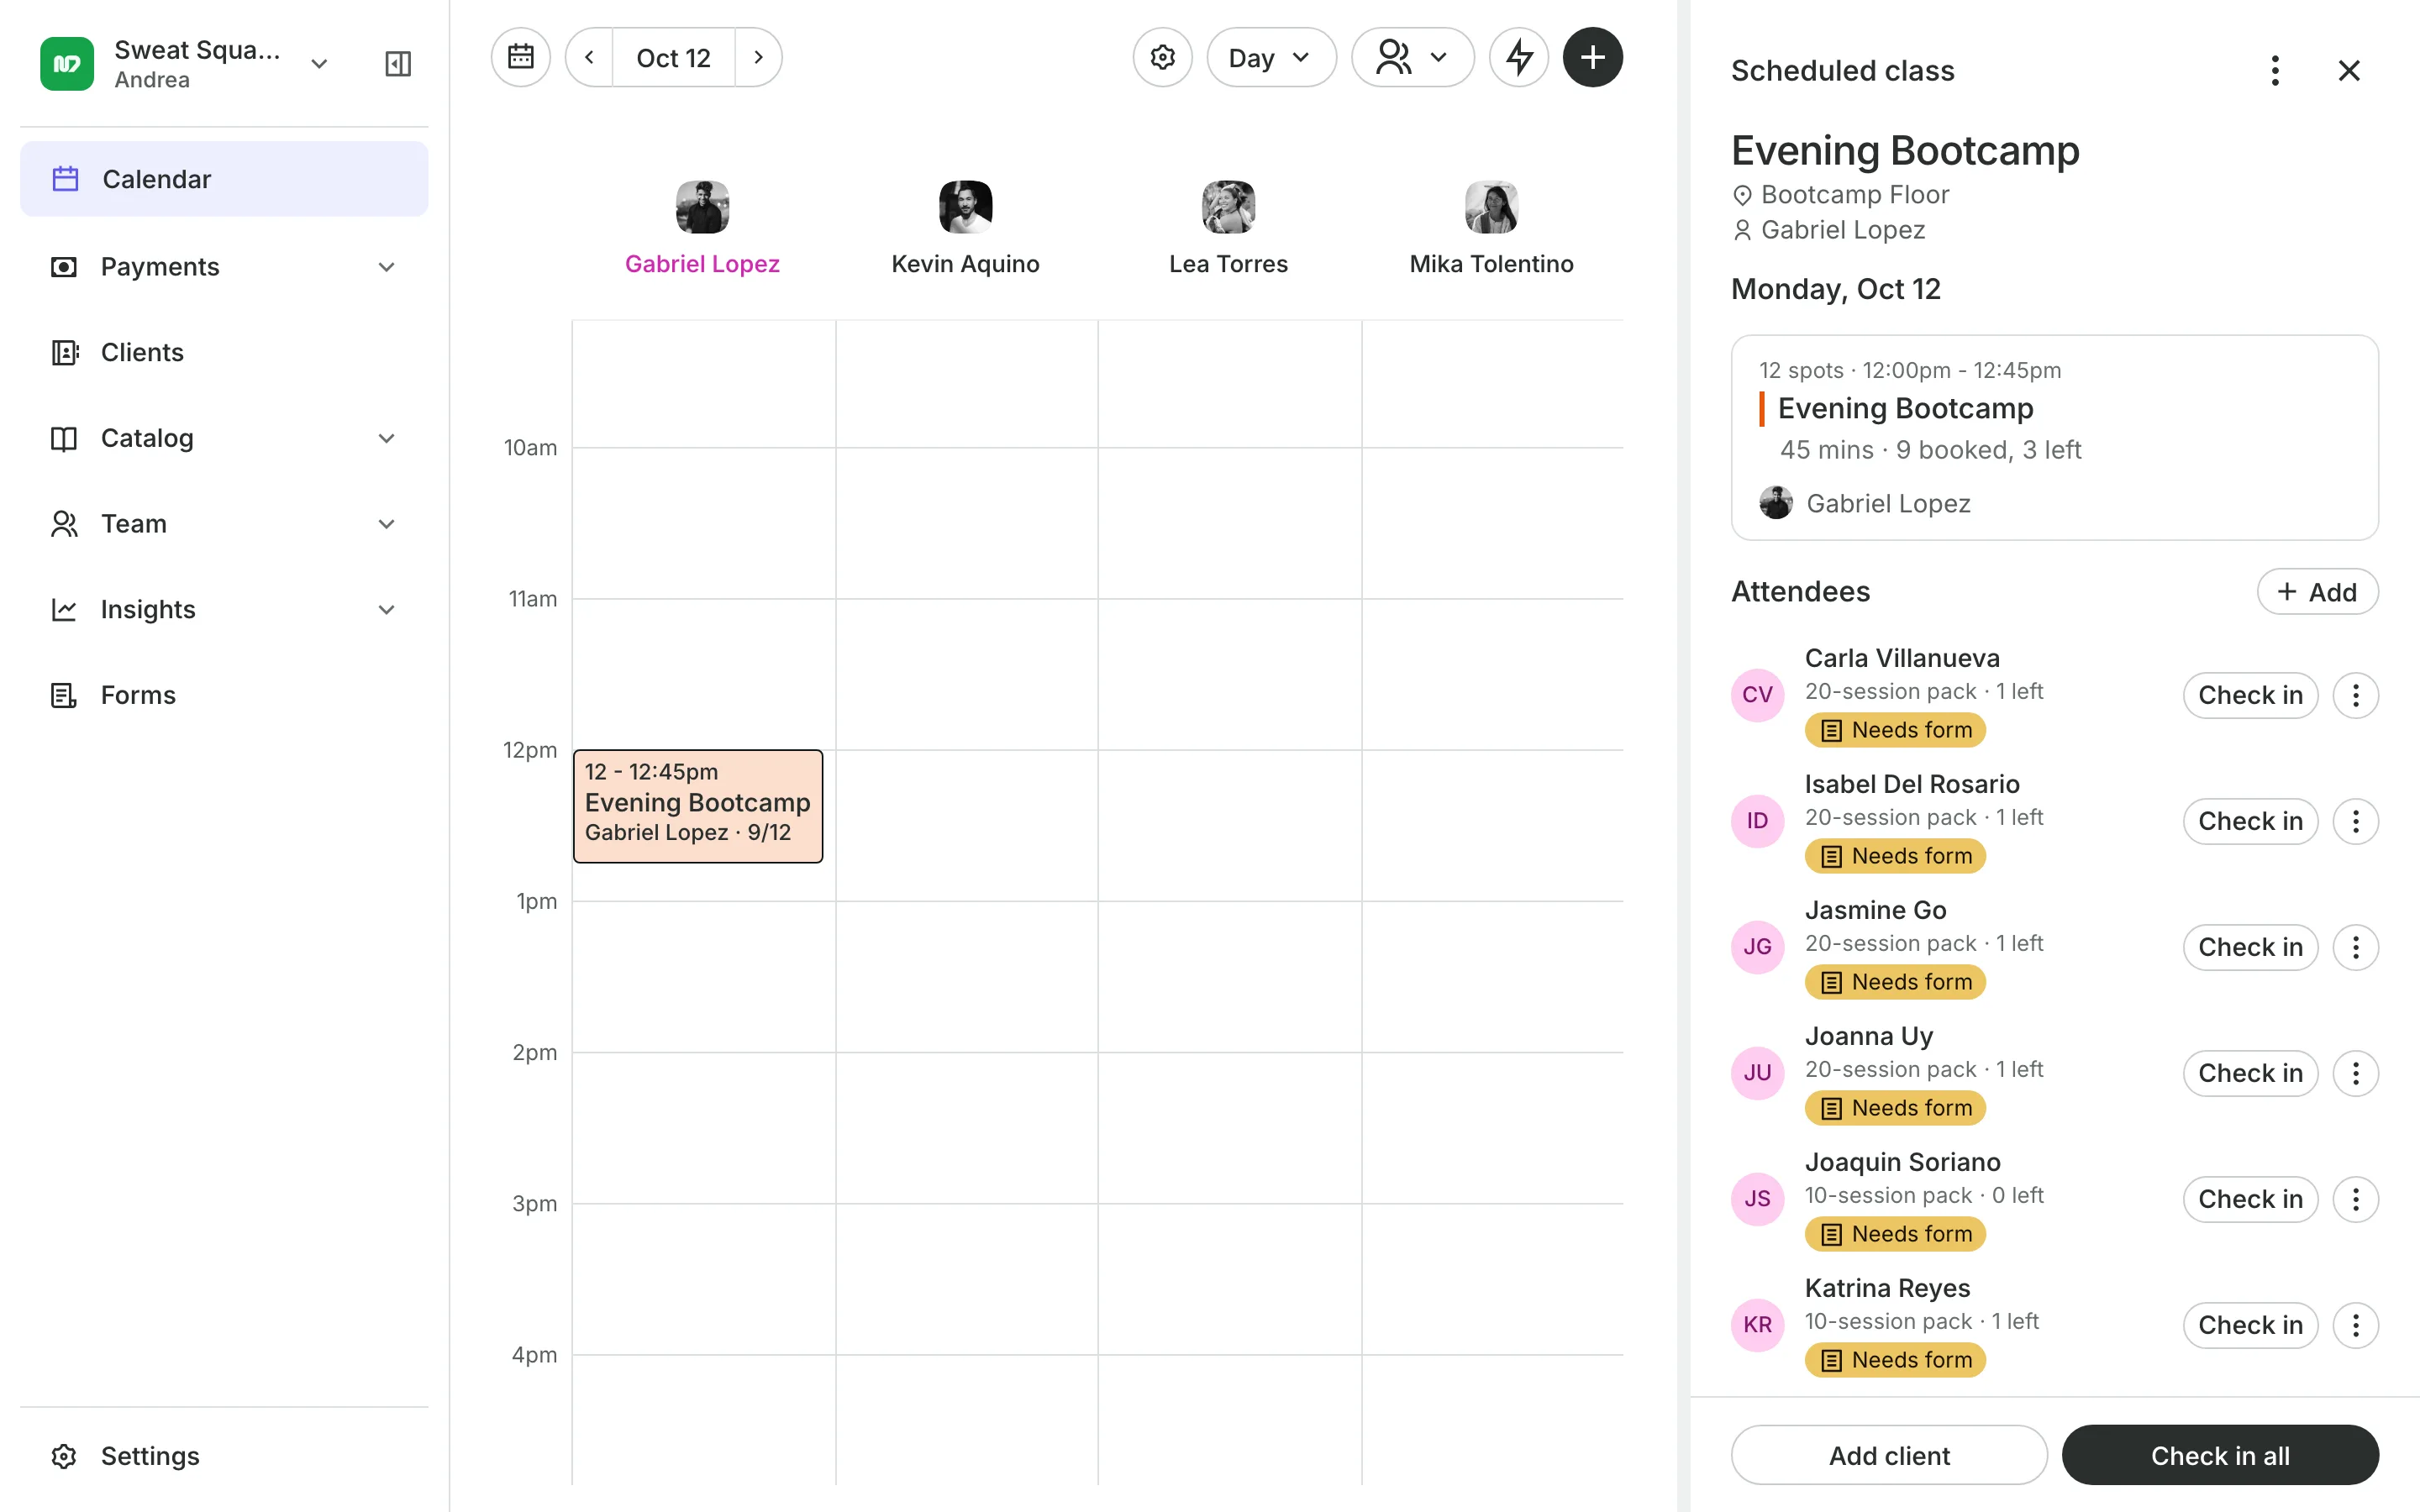Screen dimensions: 2420x1512
Task: Open Settings in the sidebar
Action: [x=224, y=1456]
